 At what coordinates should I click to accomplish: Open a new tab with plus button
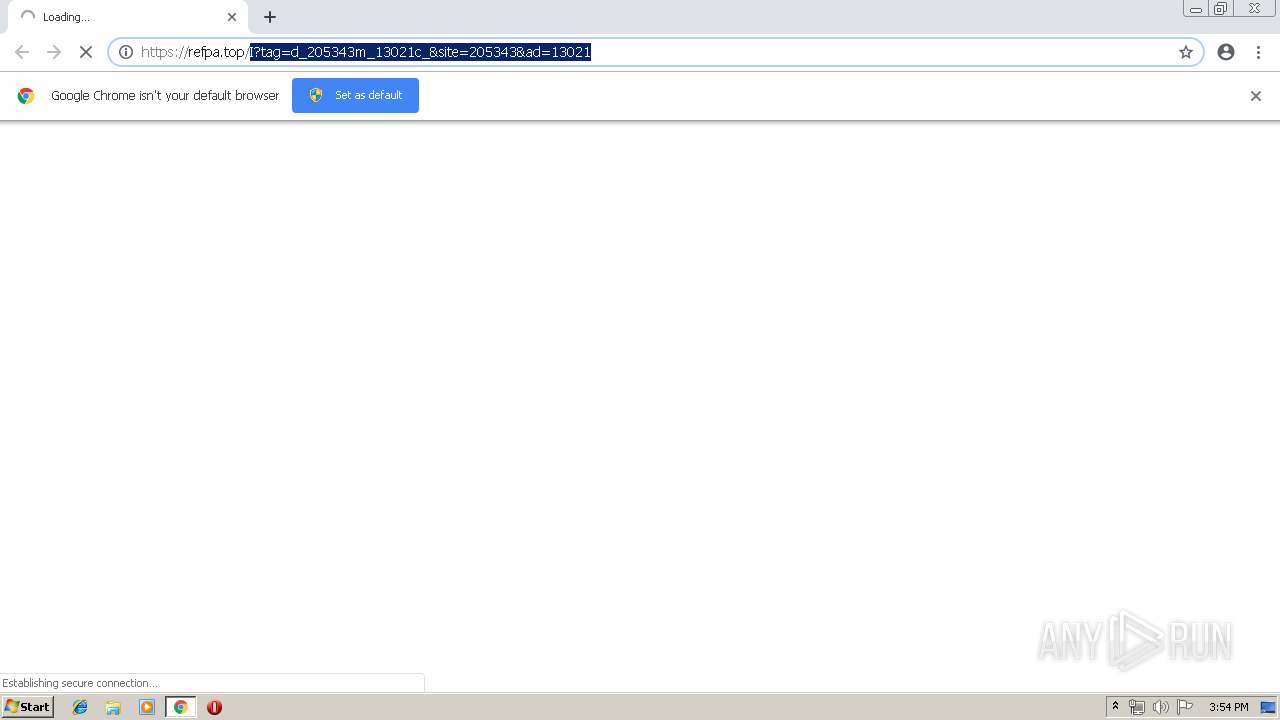coord(270,17)
